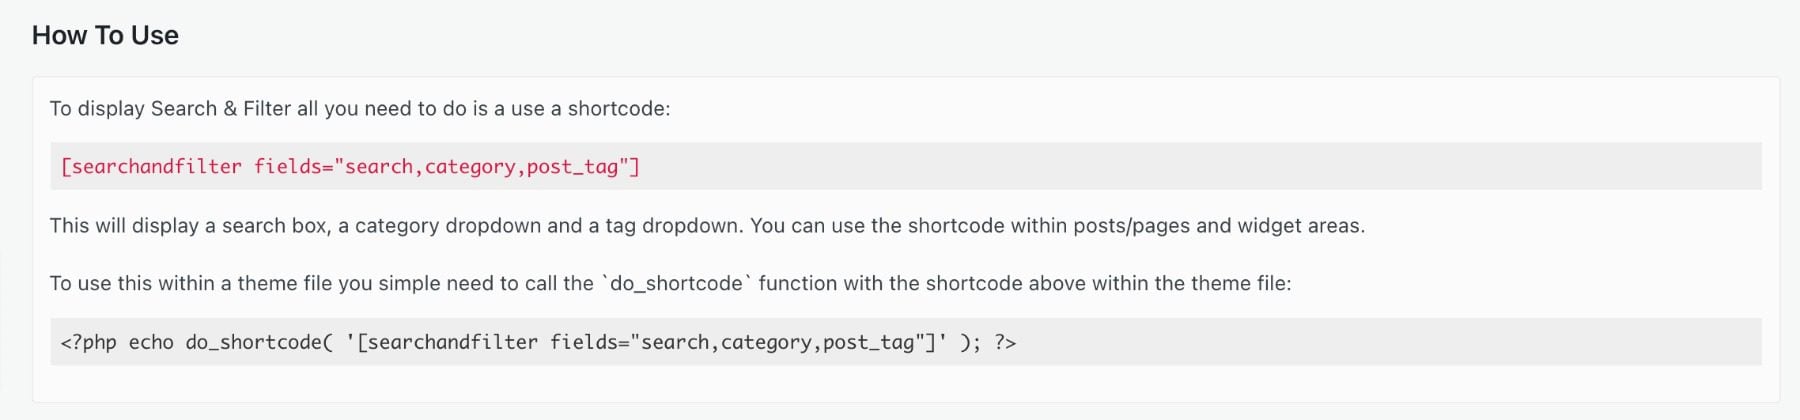Screen dimensions: 1800x420
Task: Click the "posts/pages" text in the paragraph
Action: [x=1131, y=225]
